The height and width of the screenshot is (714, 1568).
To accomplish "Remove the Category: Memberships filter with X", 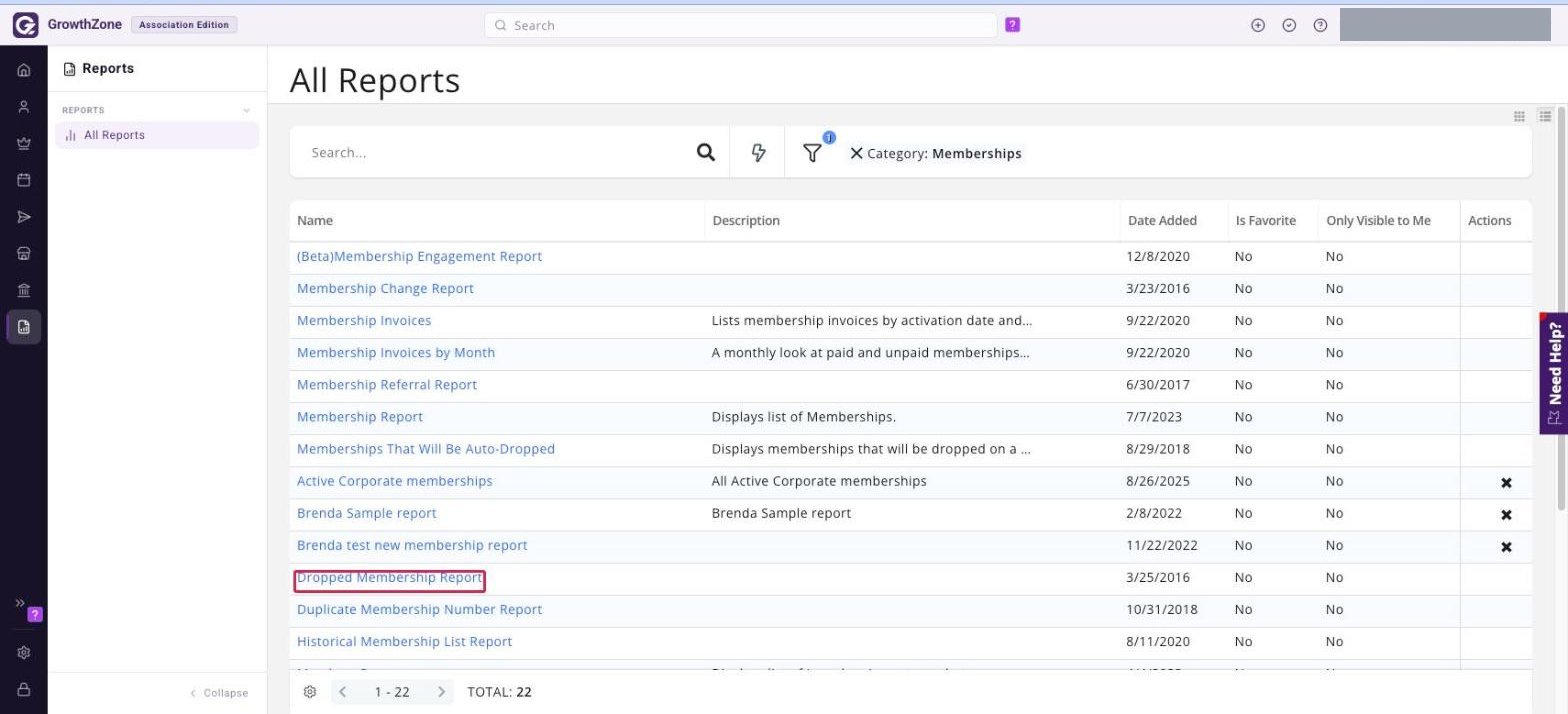I will pos(856,154).
